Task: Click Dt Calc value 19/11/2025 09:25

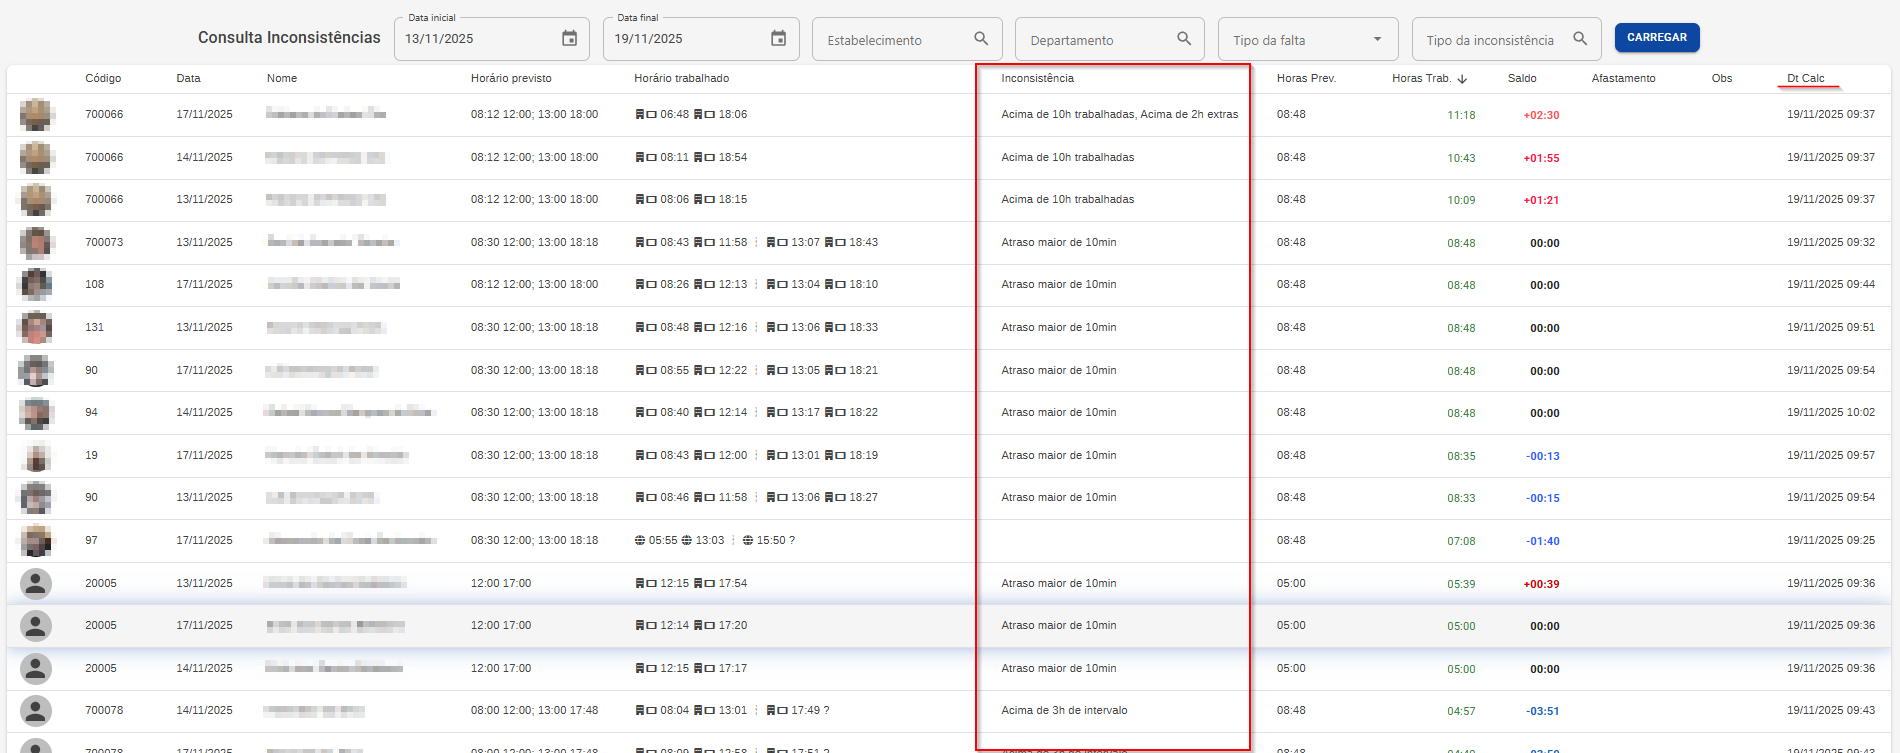Action: (1831, 540)
